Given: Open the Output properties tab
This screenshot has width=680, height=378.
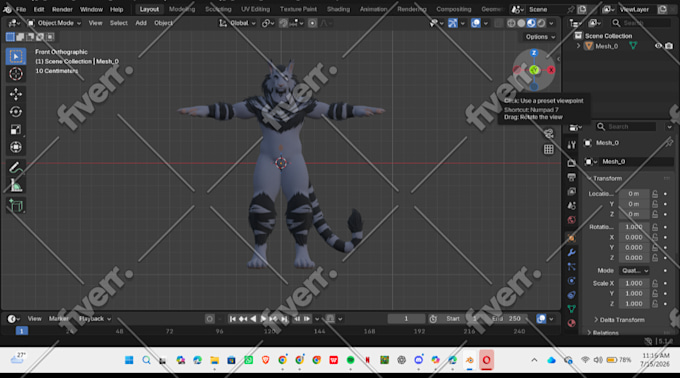Looking at the screenshot, I should tap(572, 177).
